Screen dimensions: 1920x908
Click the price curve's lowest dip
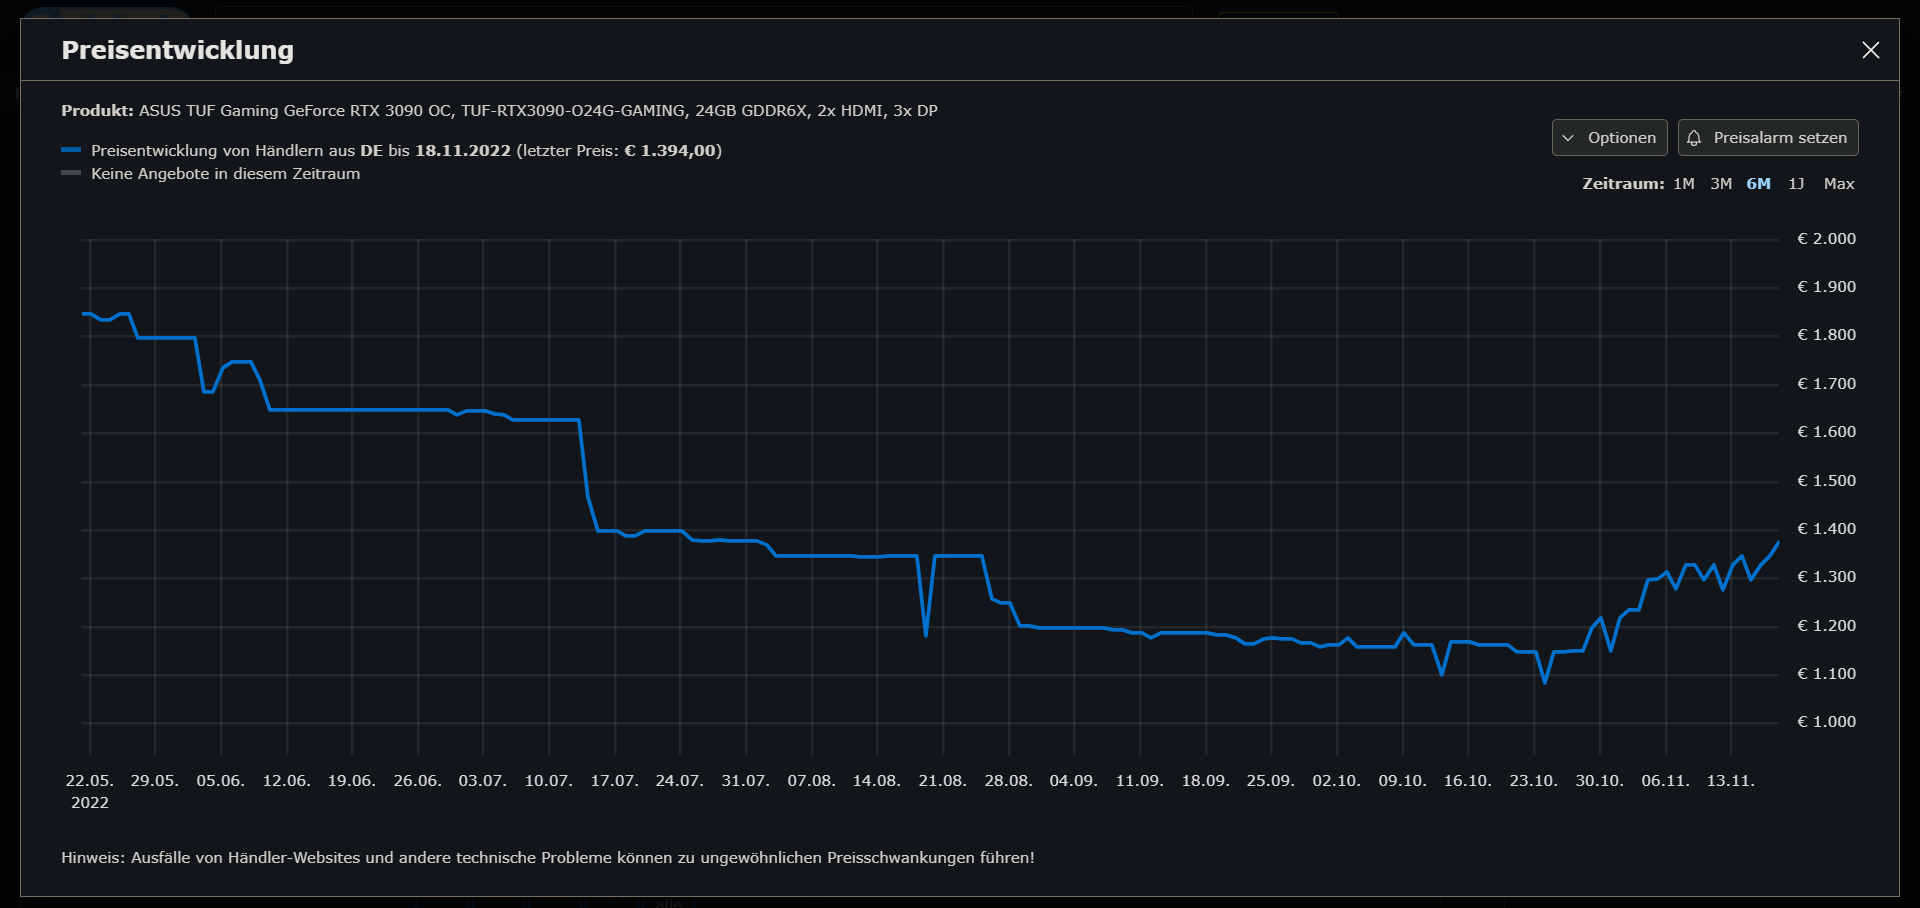(1545, 684)
